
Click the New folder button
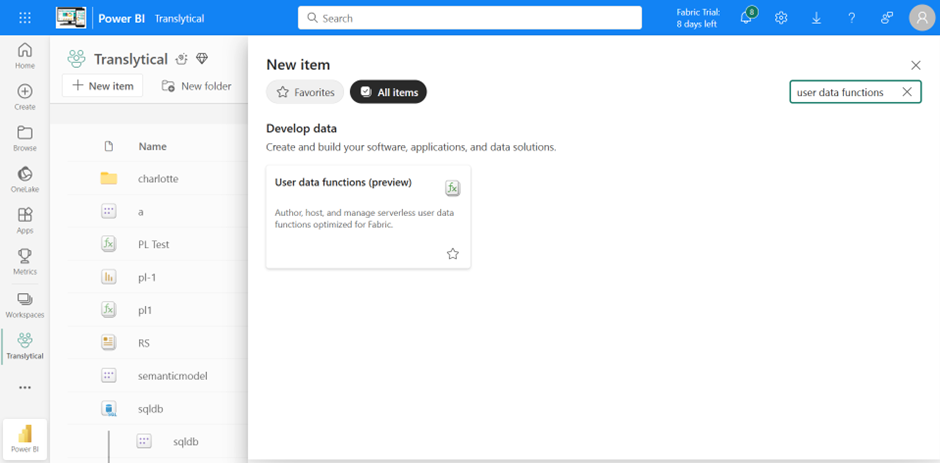[197, 86]
